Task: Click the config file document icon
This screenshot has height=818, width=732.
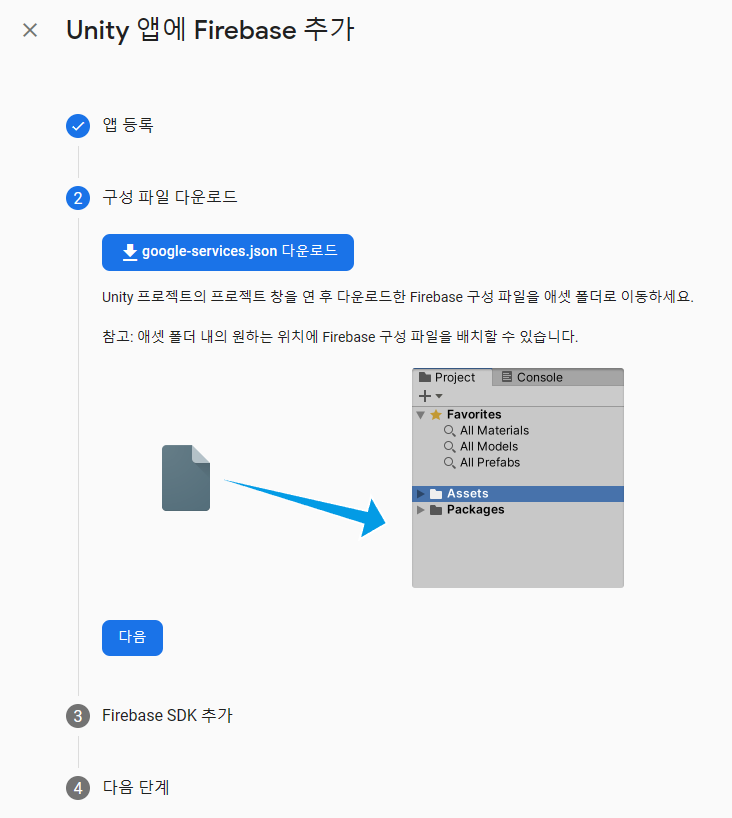Action: tap(186, 478)
